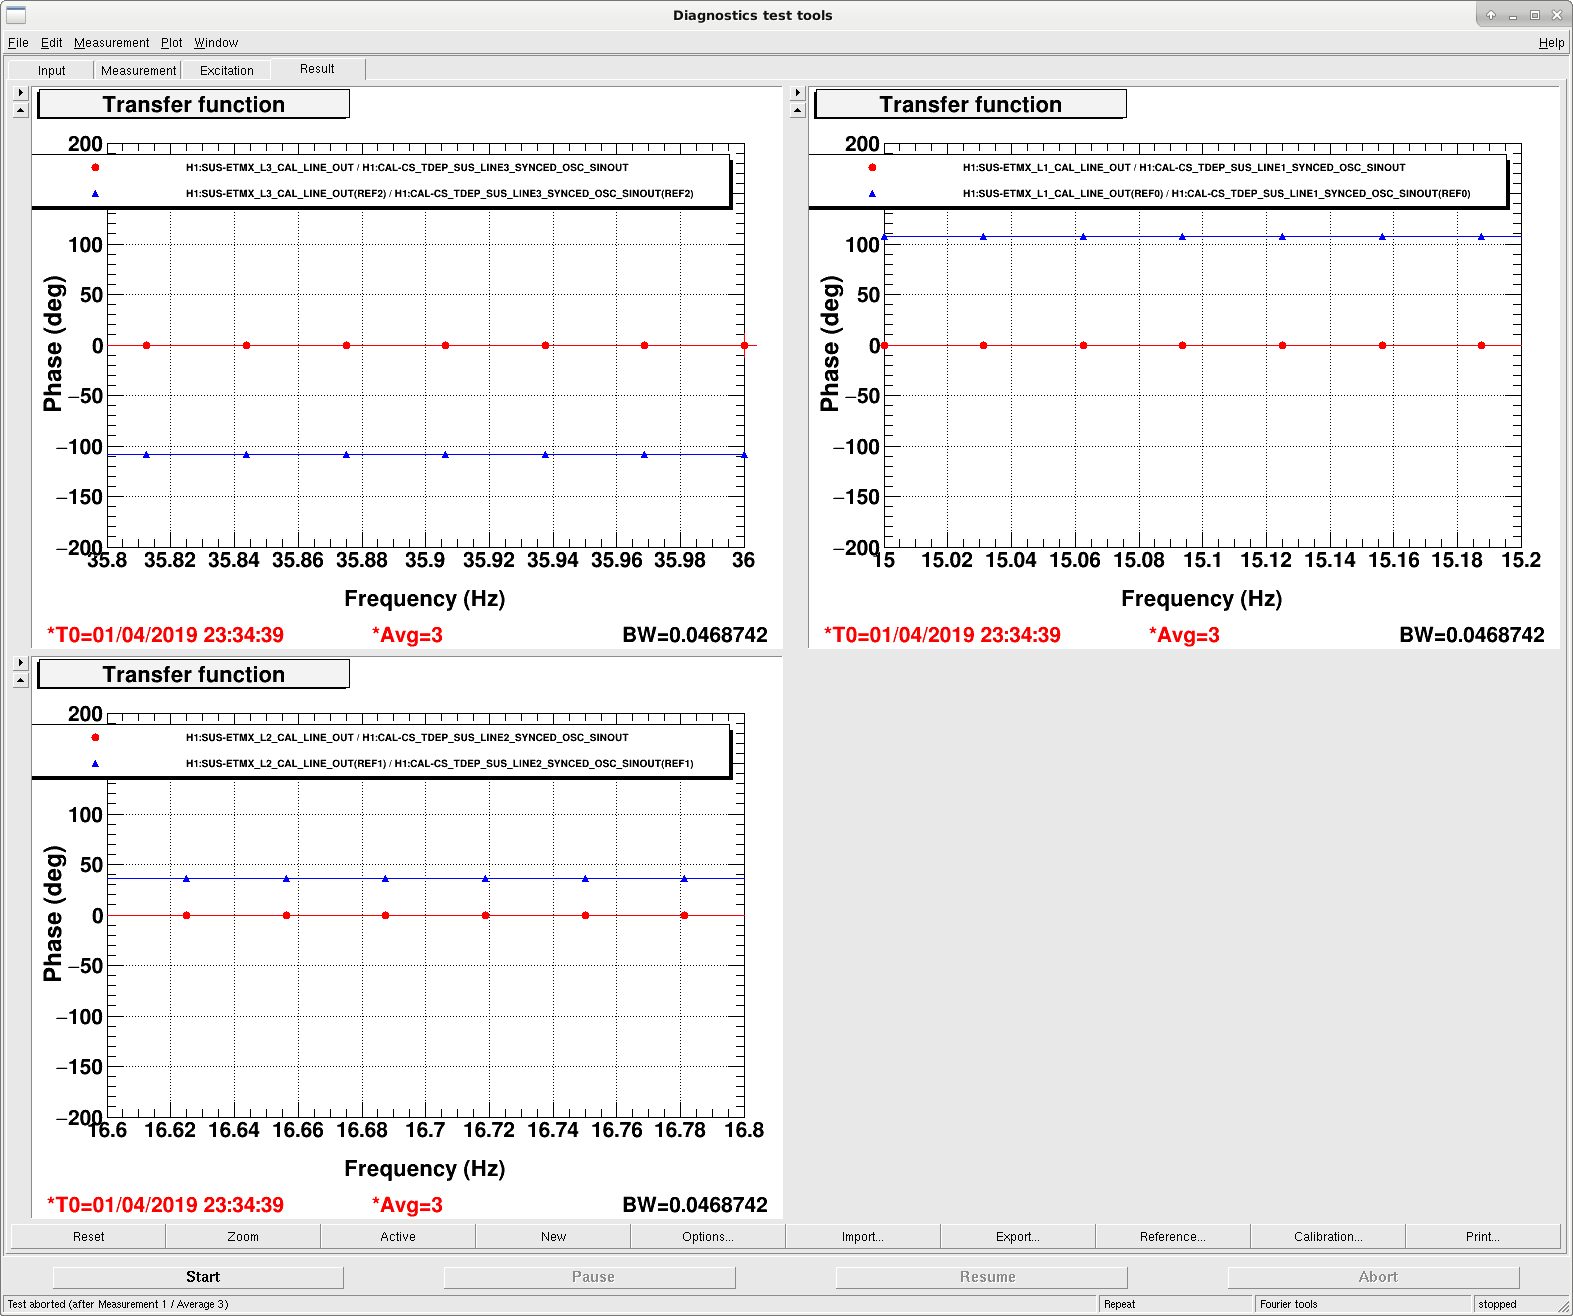Switch to the Measurement tab
1573x1316 pixels.
pyautogui.click(x=138, y=70)
